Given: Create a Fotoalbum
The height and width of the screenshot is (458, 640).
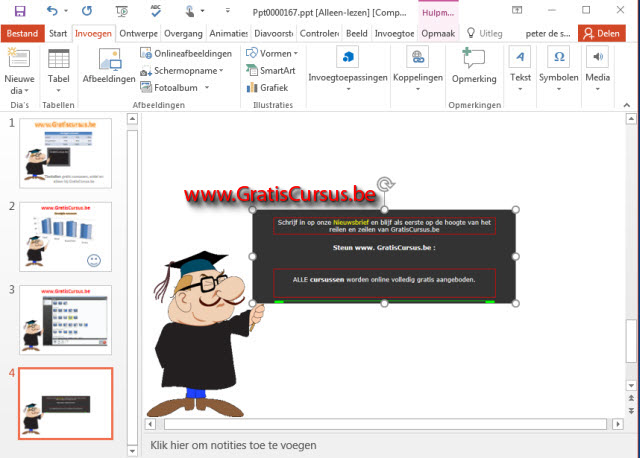Looking at the screenshot, I should pos(169,87).
